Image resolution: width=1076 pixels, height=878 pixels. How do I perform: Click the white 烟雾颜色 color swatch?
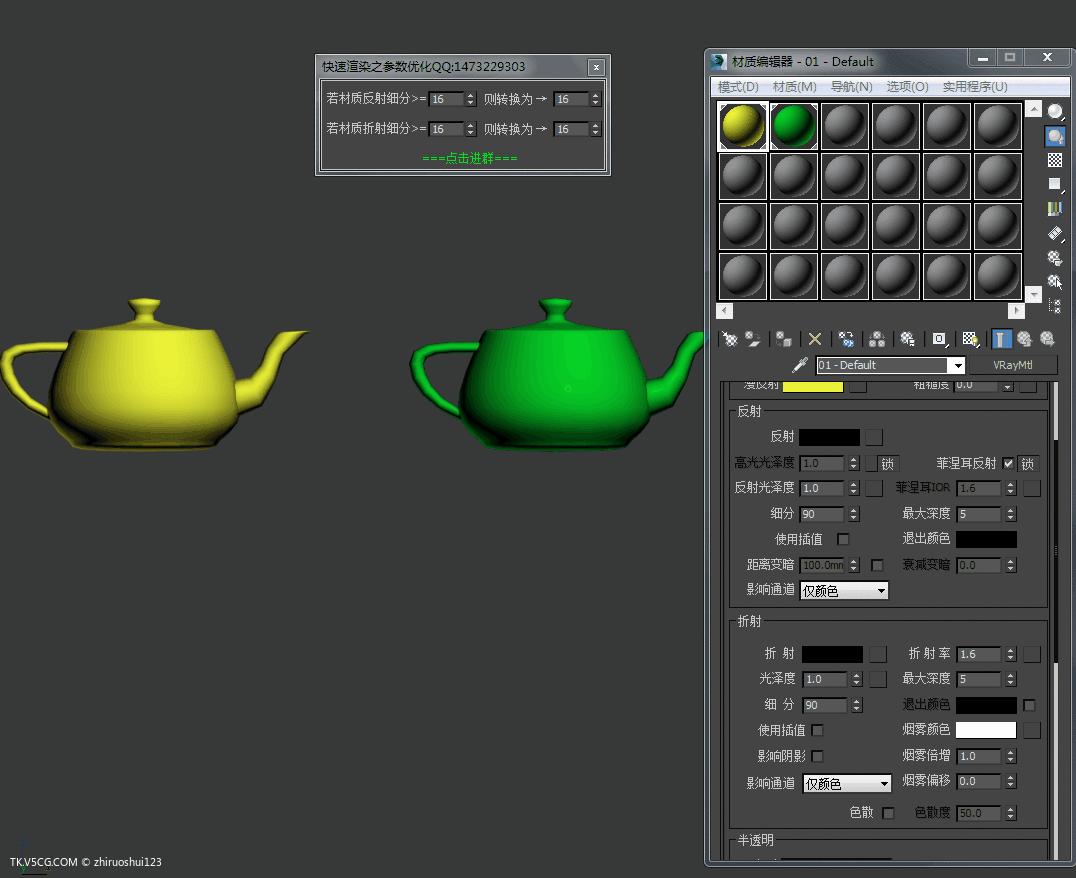985,730
